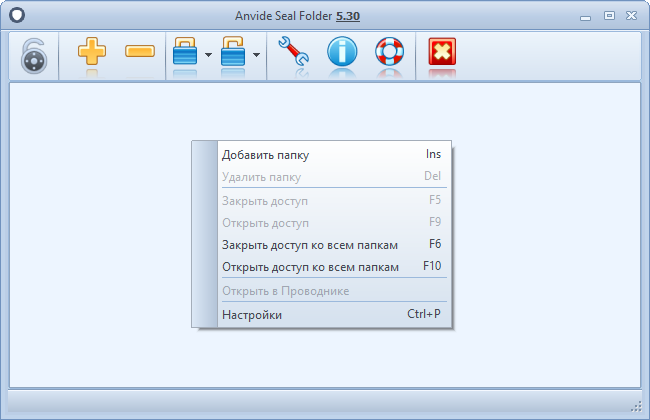Choose 'Открыть в Проводнике' entry

point(332,291)
